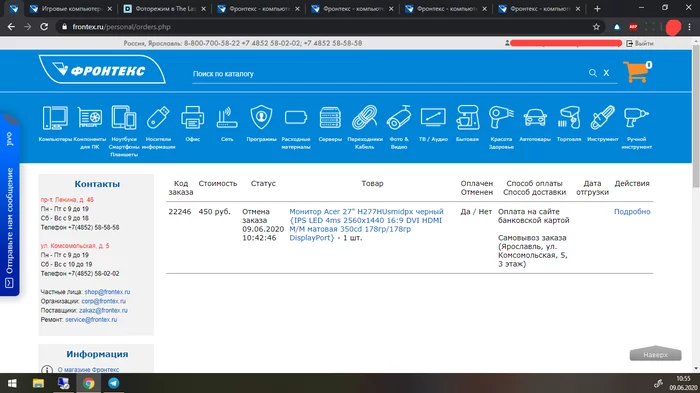Open Windows Start menu
The width and height of the screenshot is (700, 393).
pos(12,383)
